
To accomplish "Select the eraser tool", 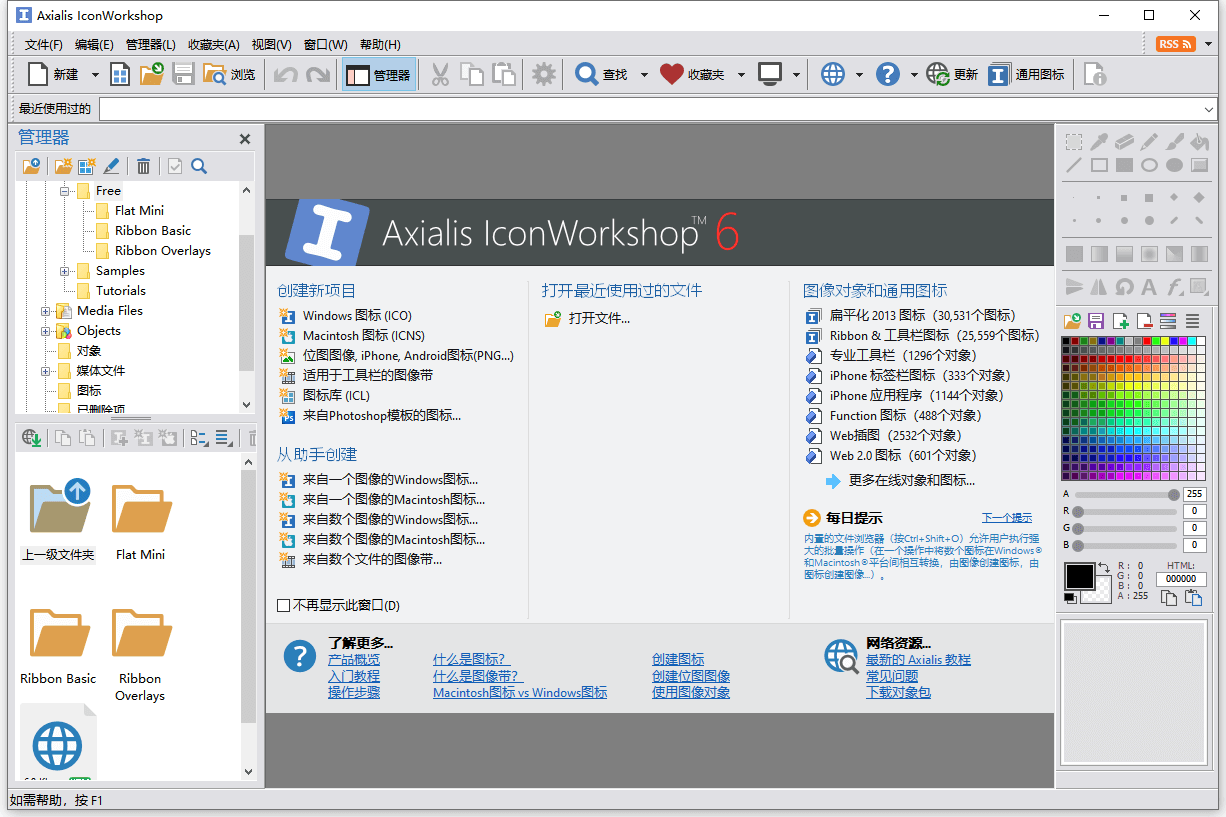I will pos(1124,142).
